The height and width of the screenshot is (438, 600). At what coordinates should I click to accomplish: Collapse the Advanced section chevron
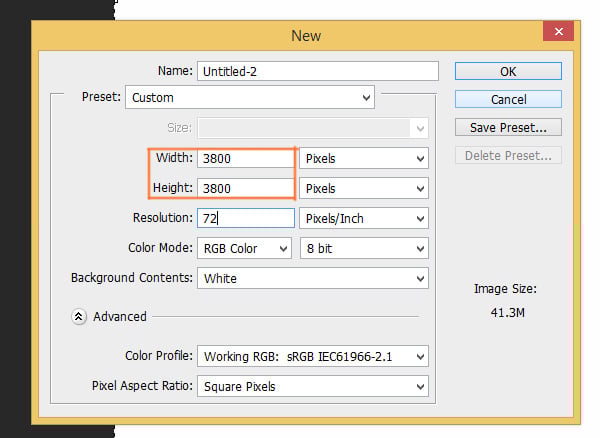pos(78,316)
